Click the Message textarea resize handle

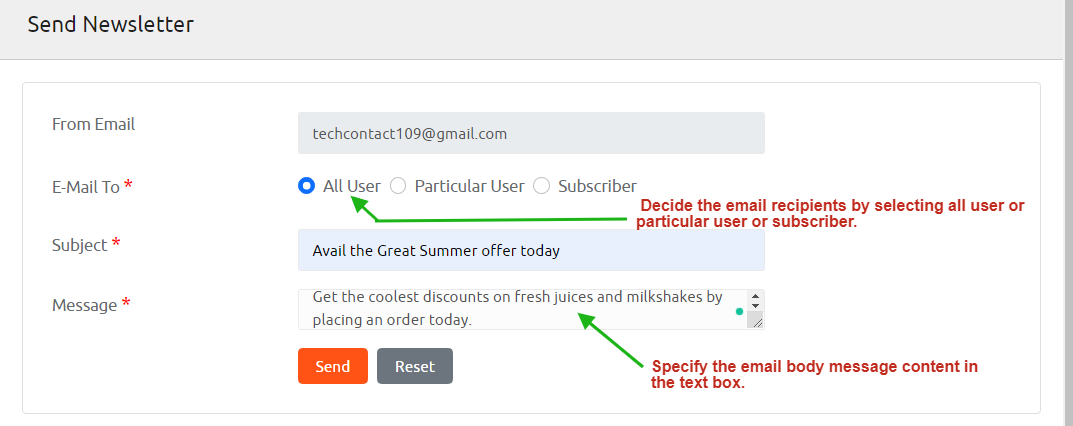coord(755,321)
